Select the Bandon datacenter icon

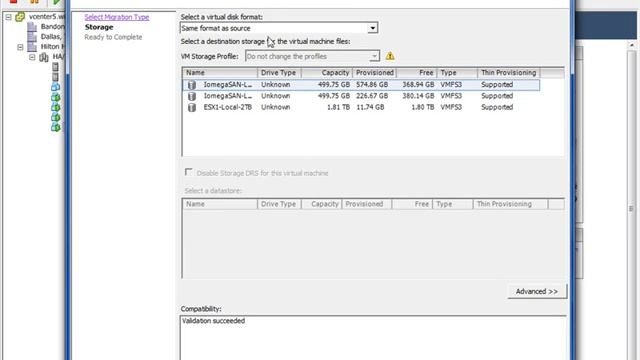click(x=32, y=27)
